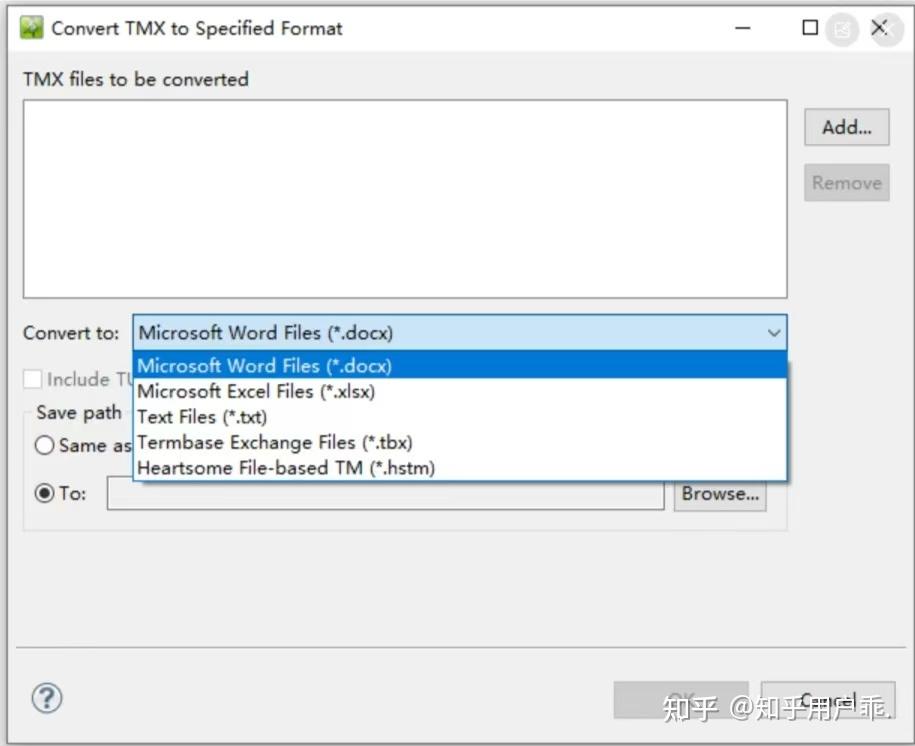Dismiss the dialog with Cancel
915x746 pixels.
829,699
